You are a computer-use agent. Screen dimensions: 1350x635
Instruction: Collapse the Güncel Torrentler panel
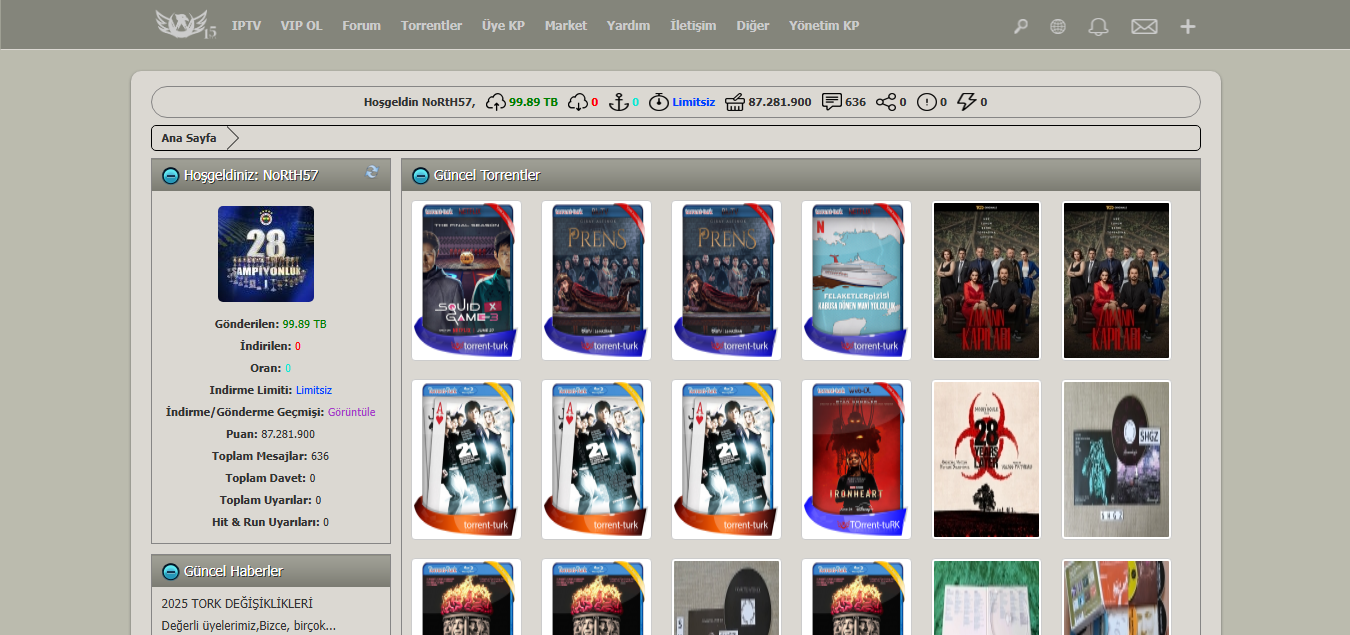(x=421, y=176)
